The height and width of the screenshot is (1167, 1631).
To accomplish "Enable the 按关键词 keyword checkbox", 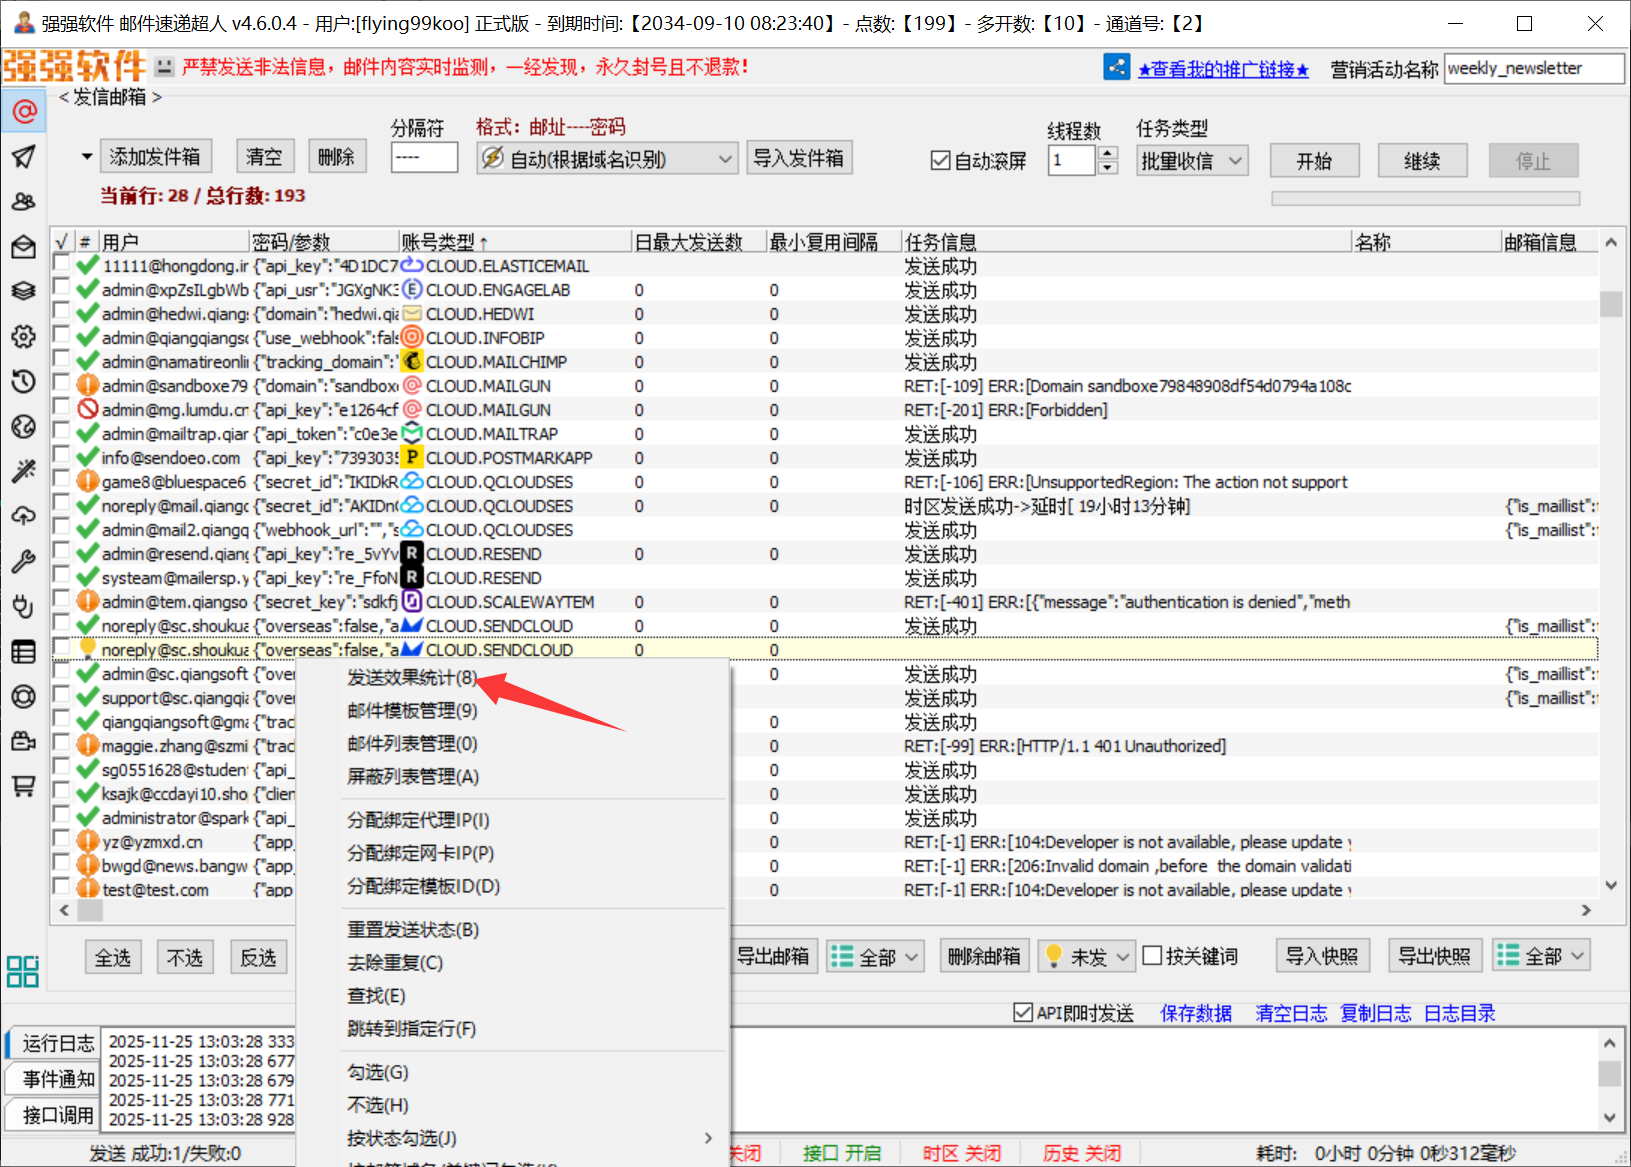I will tap(1152, 956).
